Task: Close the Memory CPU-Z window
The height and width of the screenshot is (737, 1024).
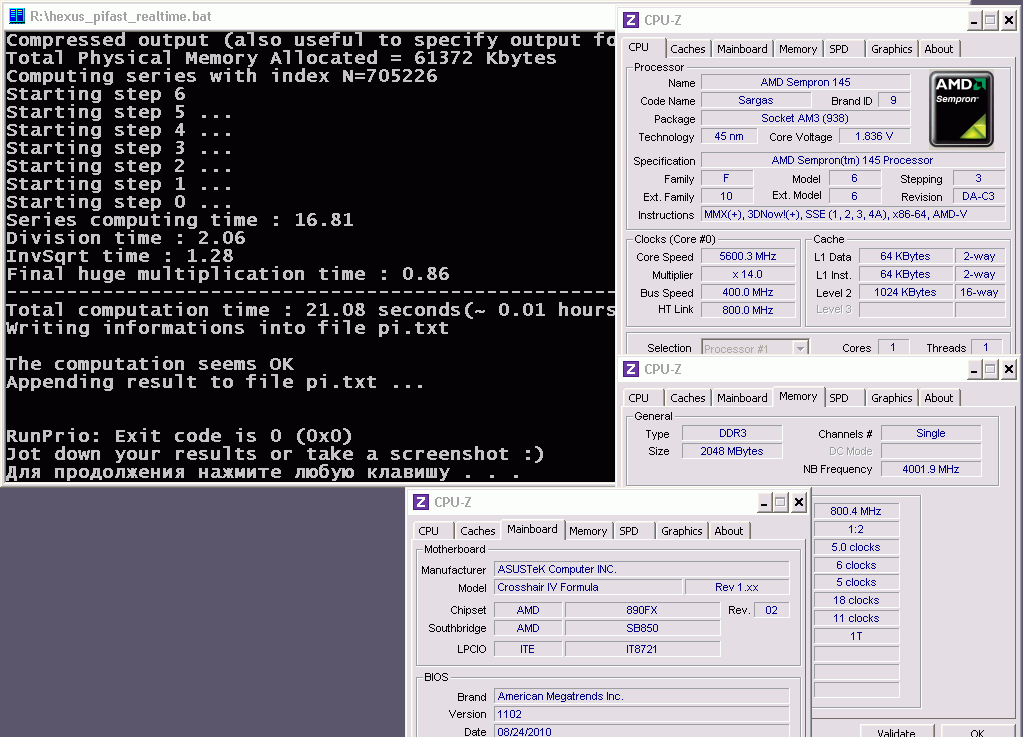Action: [1008, 370]
